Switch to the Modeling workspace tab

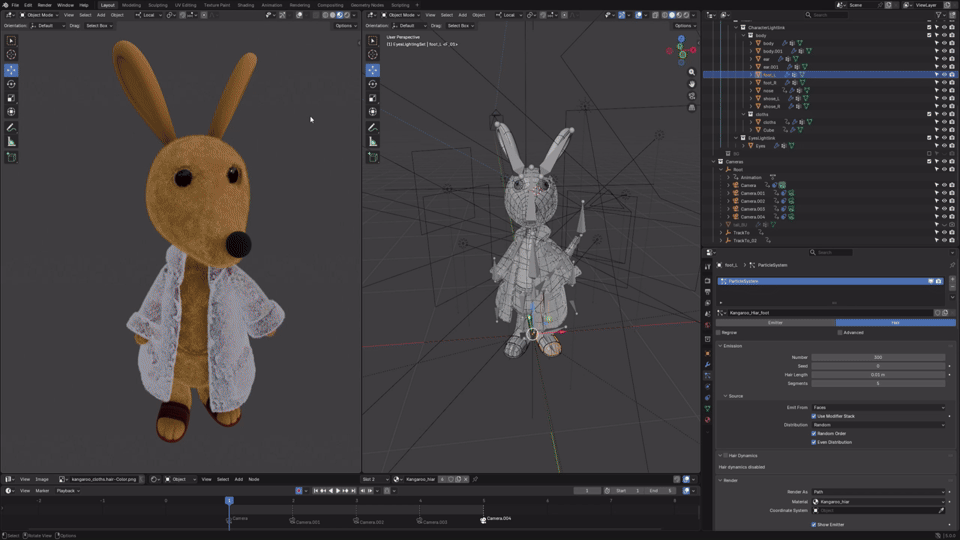click(x=131, y=5)
